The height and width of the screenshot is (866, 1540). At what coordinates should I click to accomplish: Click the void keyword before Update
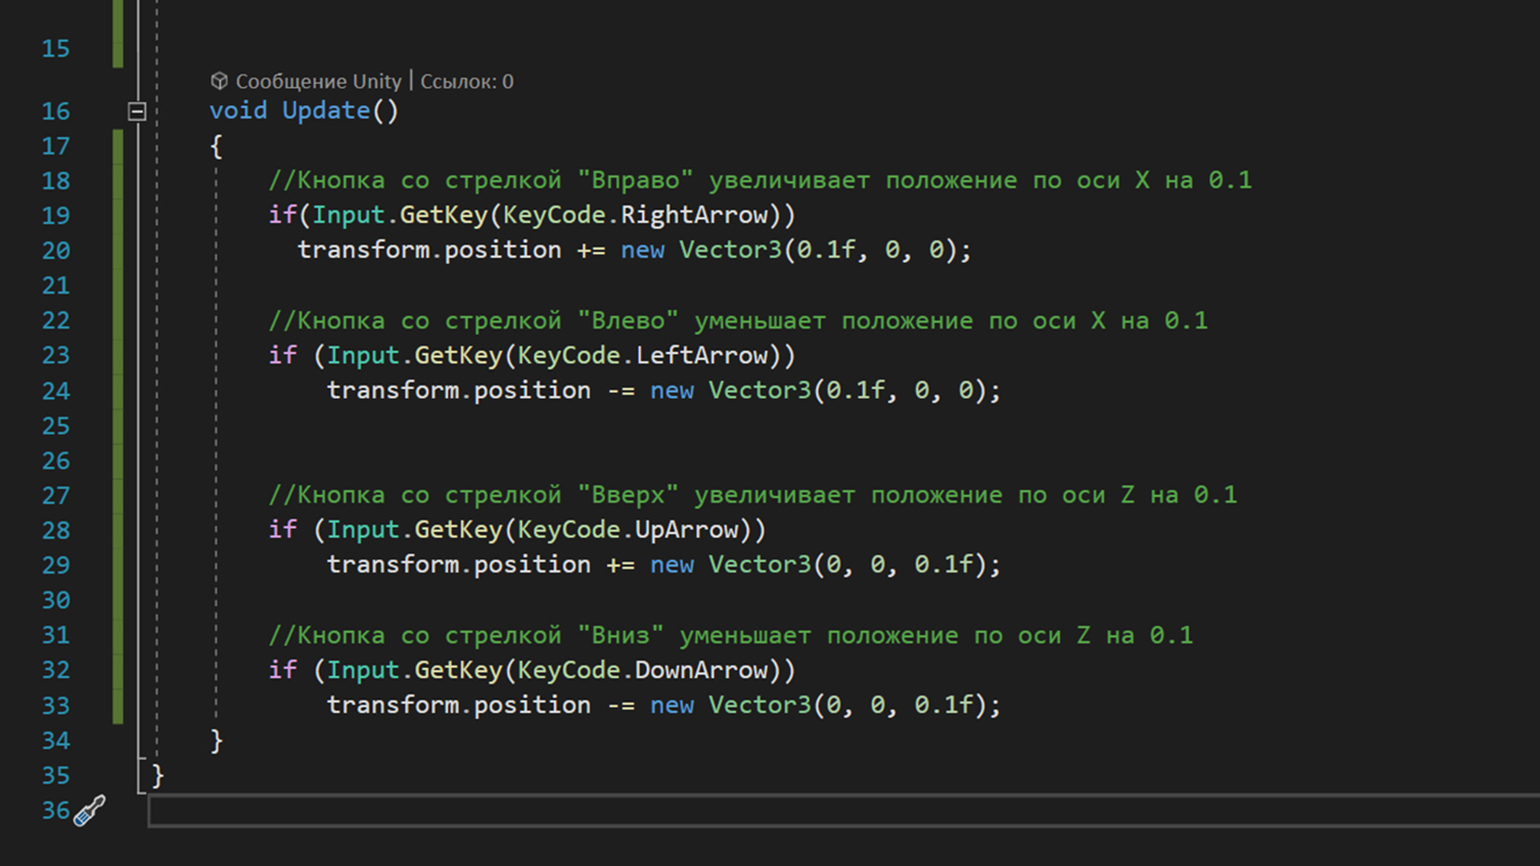238,111
